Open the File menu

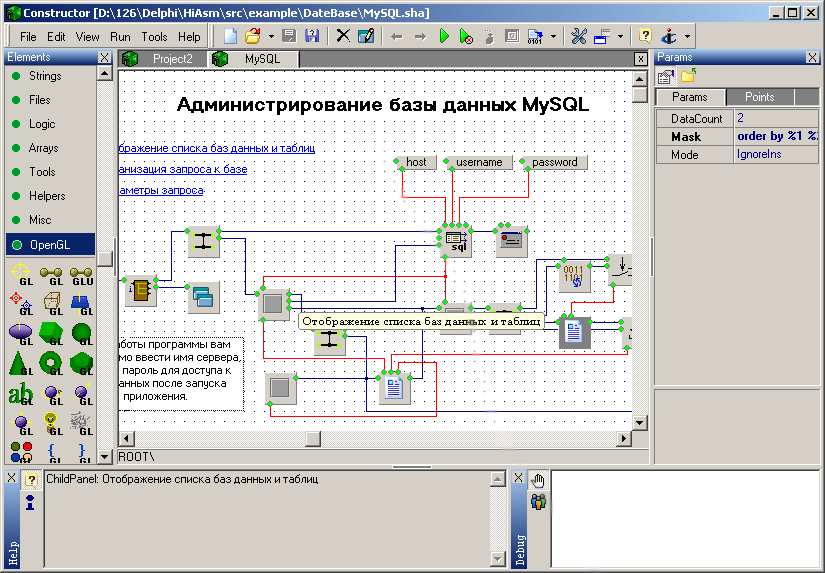[28, 36]
